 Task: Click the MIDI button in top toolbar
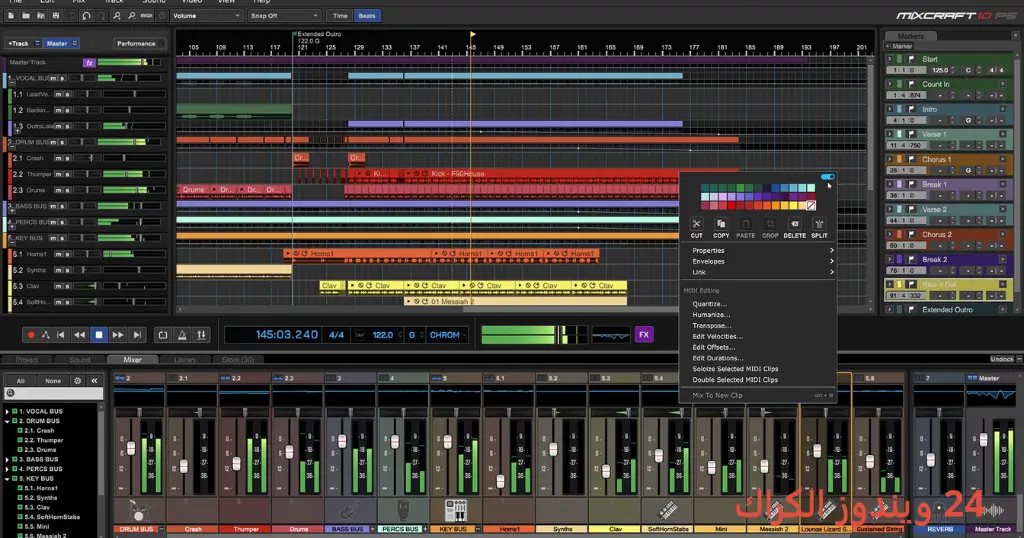point(146,16)
